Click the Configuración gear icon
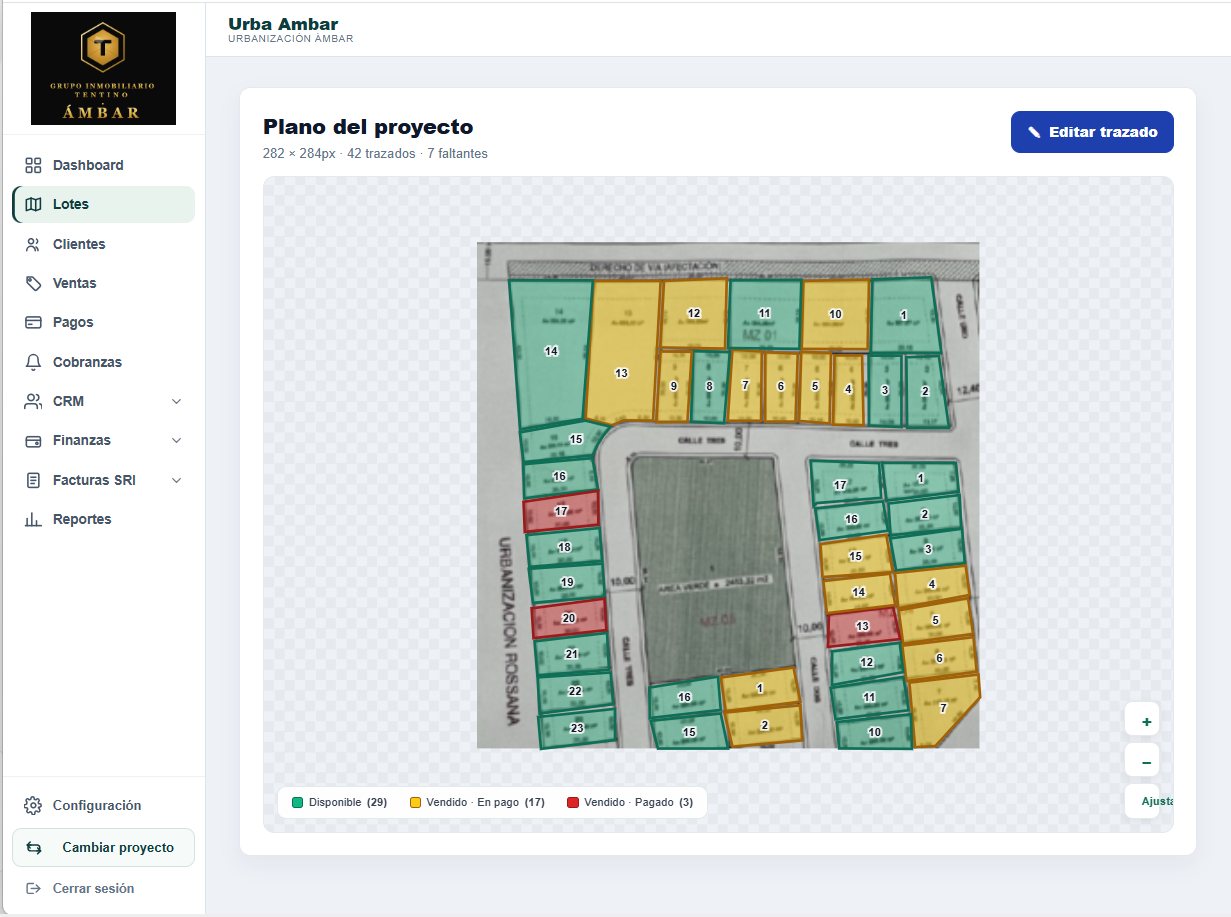 pyautogui.click(x=33, y=805)
